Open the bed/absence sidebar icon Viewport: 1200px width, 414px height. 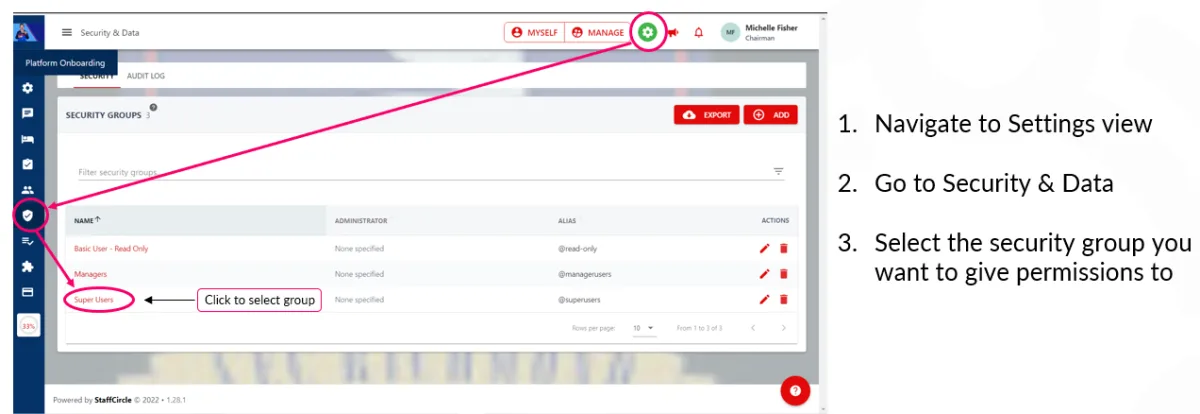click(28, 139)
